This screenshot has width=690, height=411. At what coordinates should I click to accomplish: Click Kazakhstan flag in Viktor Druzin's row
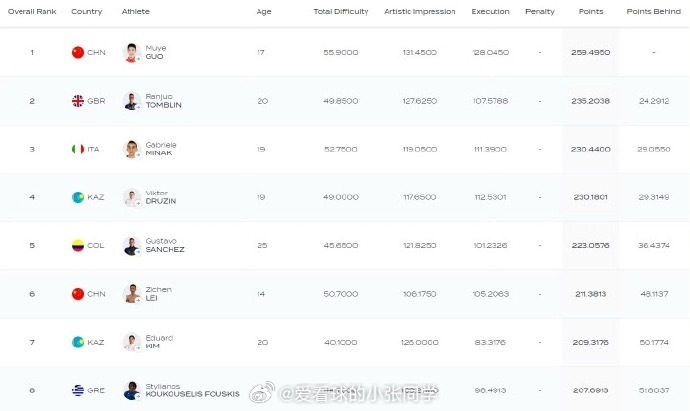(78, 197)
